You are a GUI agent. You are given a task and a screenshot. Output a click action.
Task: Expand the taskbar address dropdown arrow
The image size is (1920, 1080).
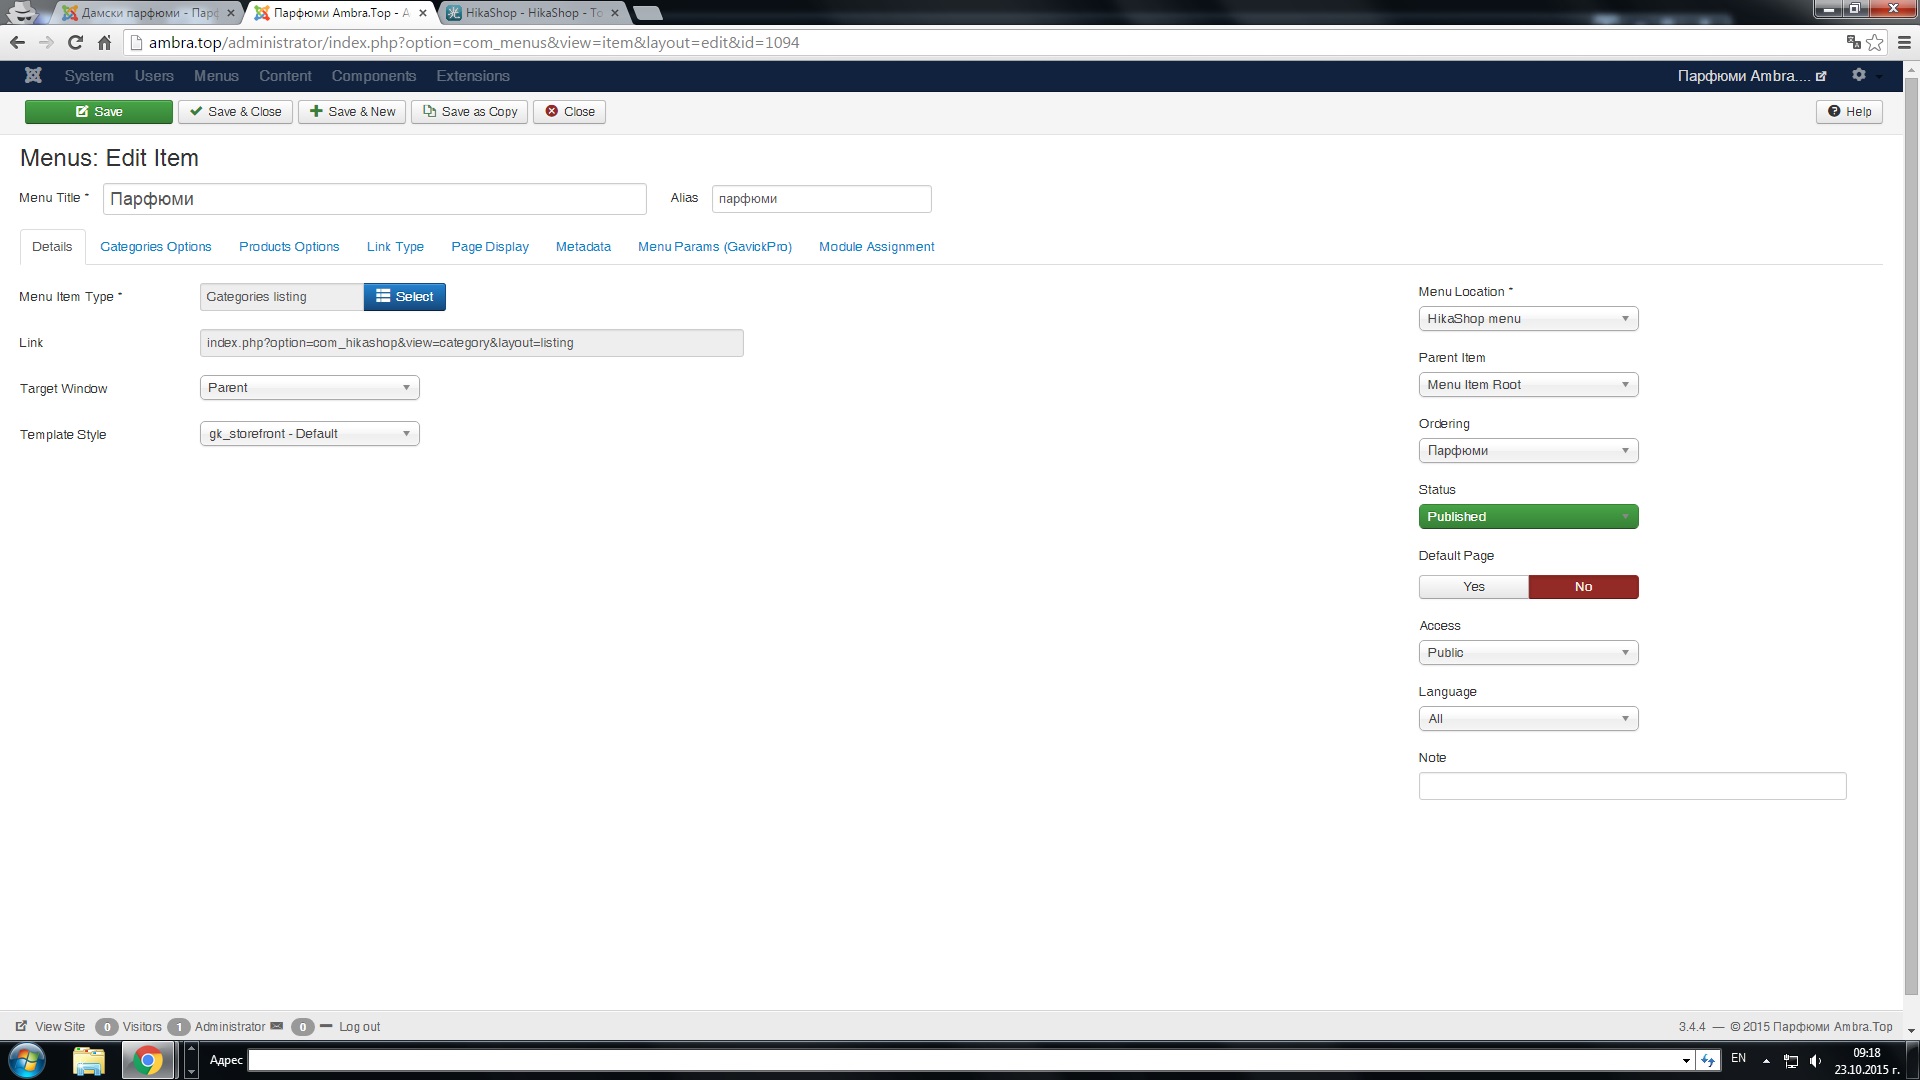[x=1686, y=1060]
